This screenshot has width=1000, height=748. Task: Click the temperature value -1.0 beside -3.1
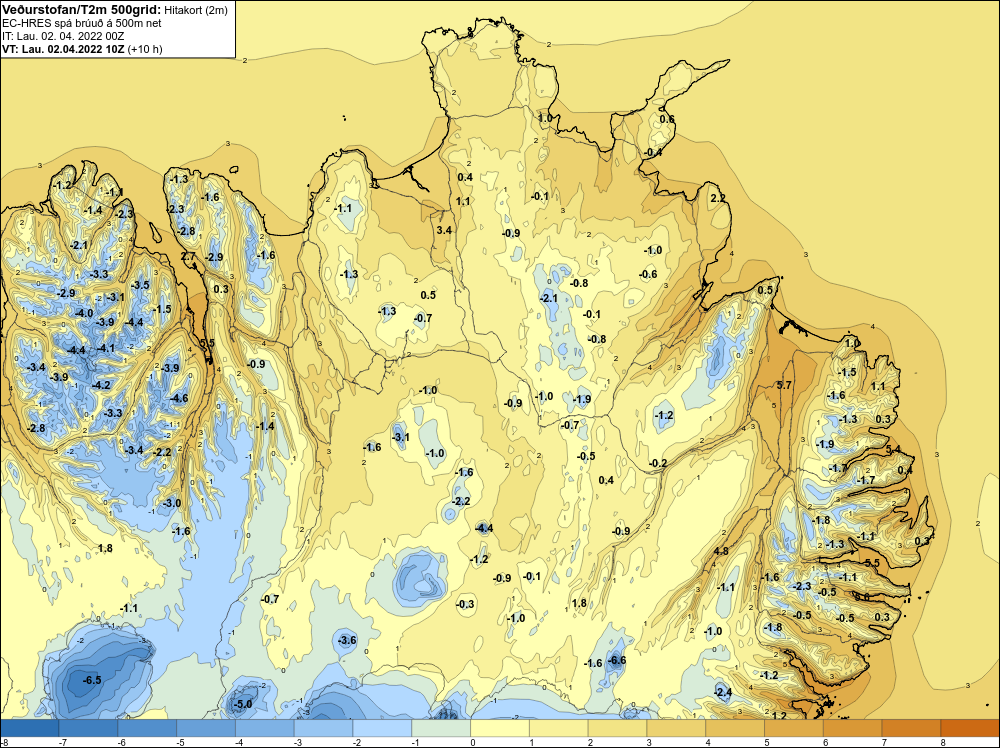coord(434,453)
